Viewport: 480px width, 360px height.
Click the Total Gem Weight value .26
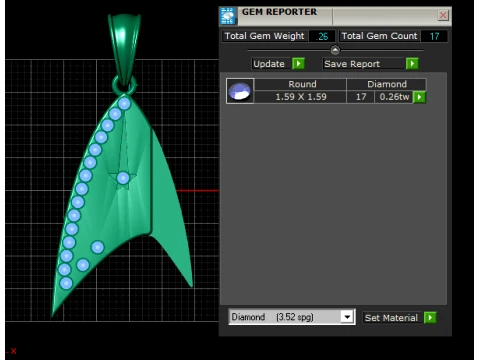(322, 36)
